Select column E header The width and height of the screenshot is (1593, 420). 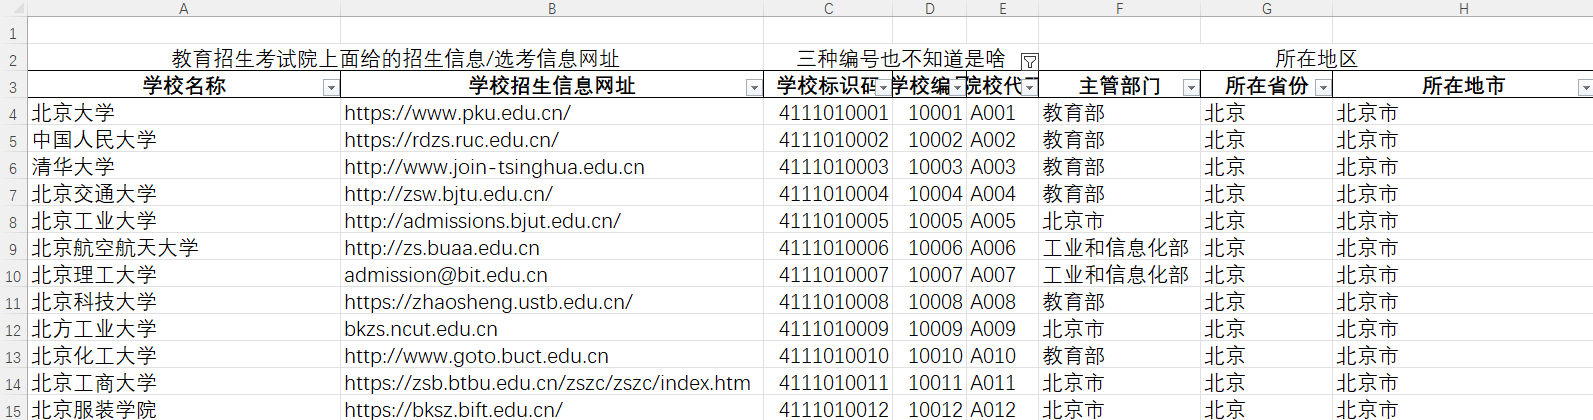click(1002, 8)
